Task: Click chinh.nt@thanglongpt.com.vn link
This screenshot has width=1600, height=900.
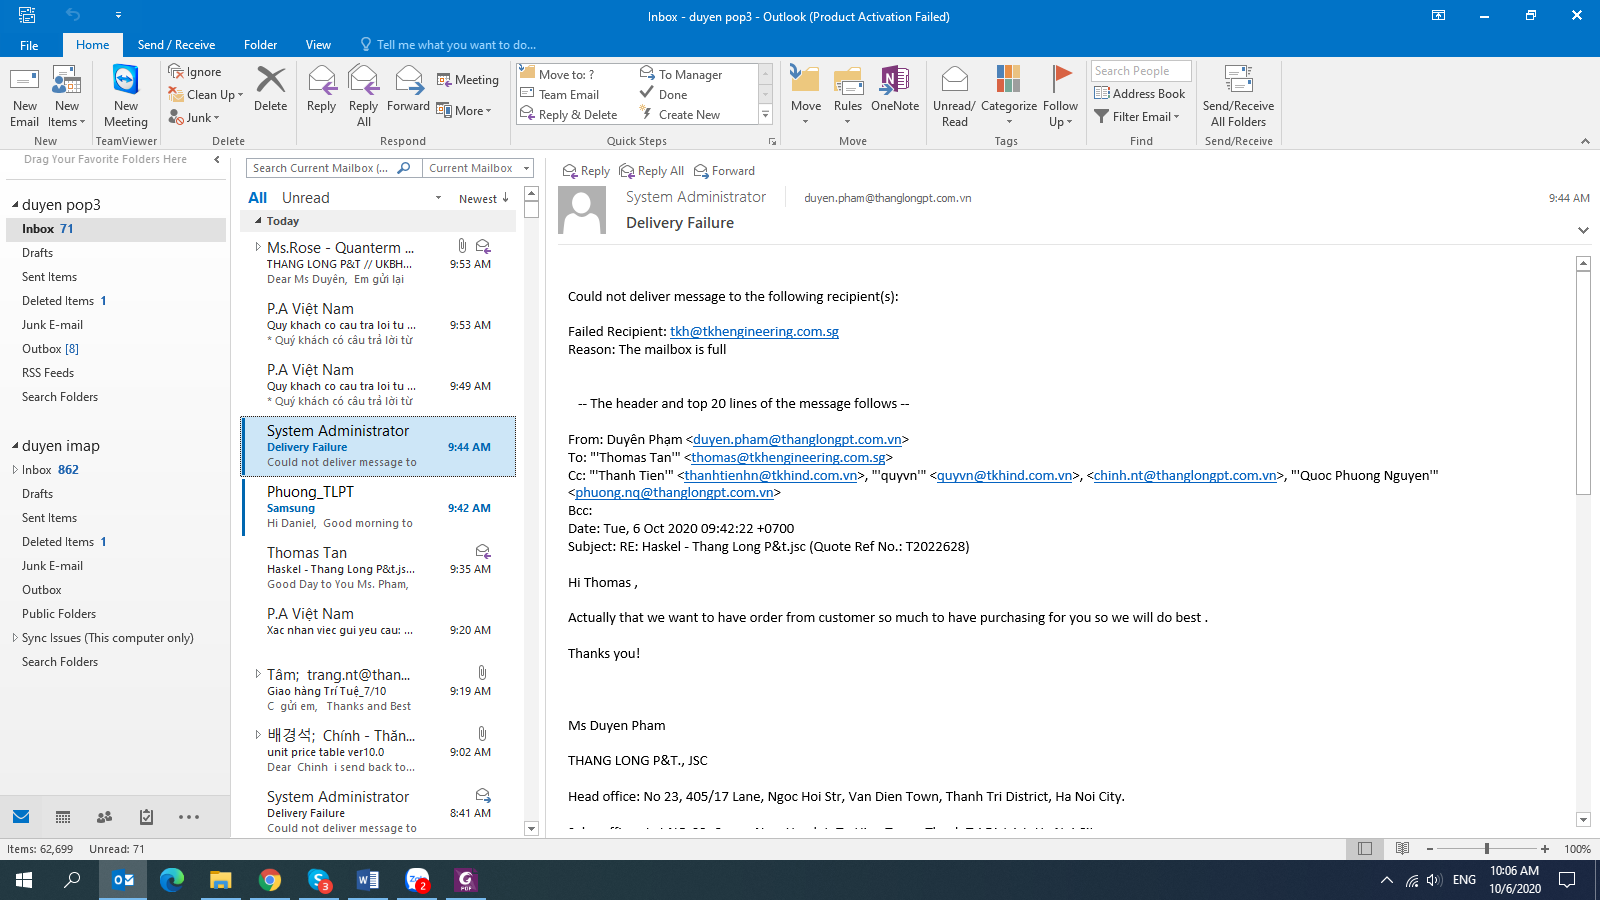Action: coord(1185,476)
